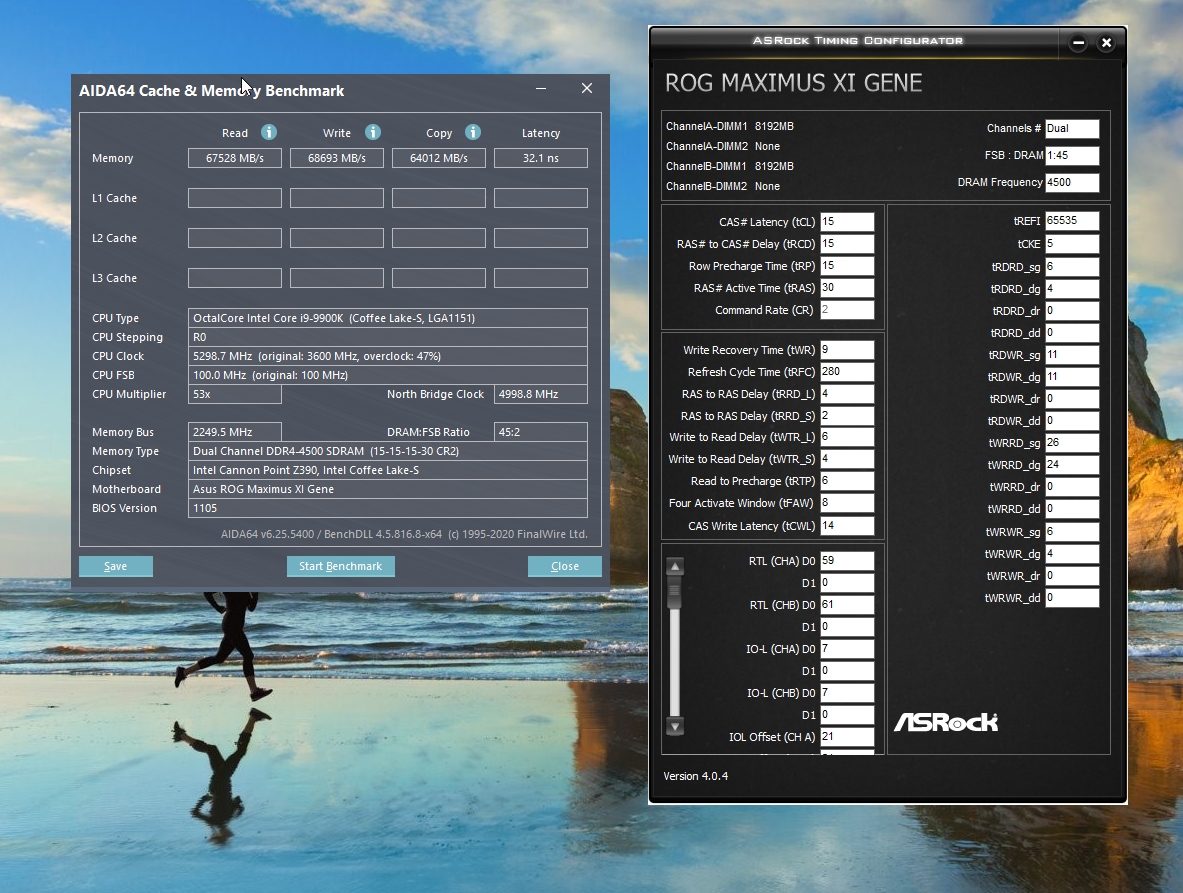Viewport: 1183px width, 893px height.
Task: Select the Memory Read result 67528 MB/s
Action: coord(235,158)
